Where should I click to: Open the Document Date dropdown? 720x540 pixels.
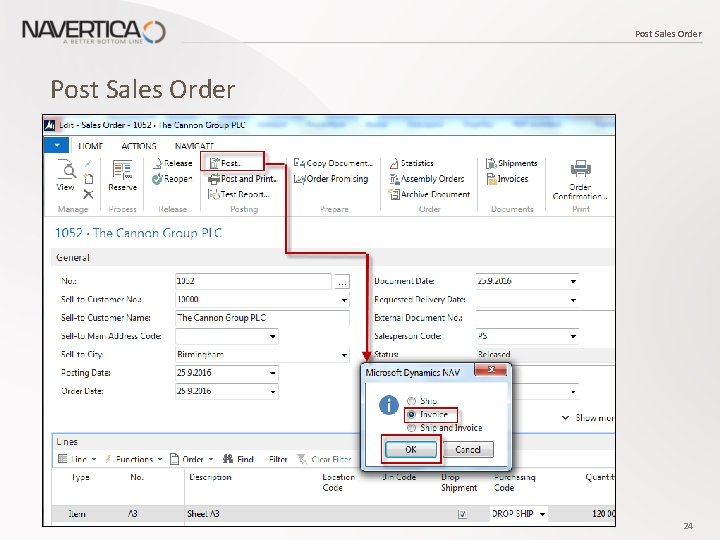click(x=573, y=281)
